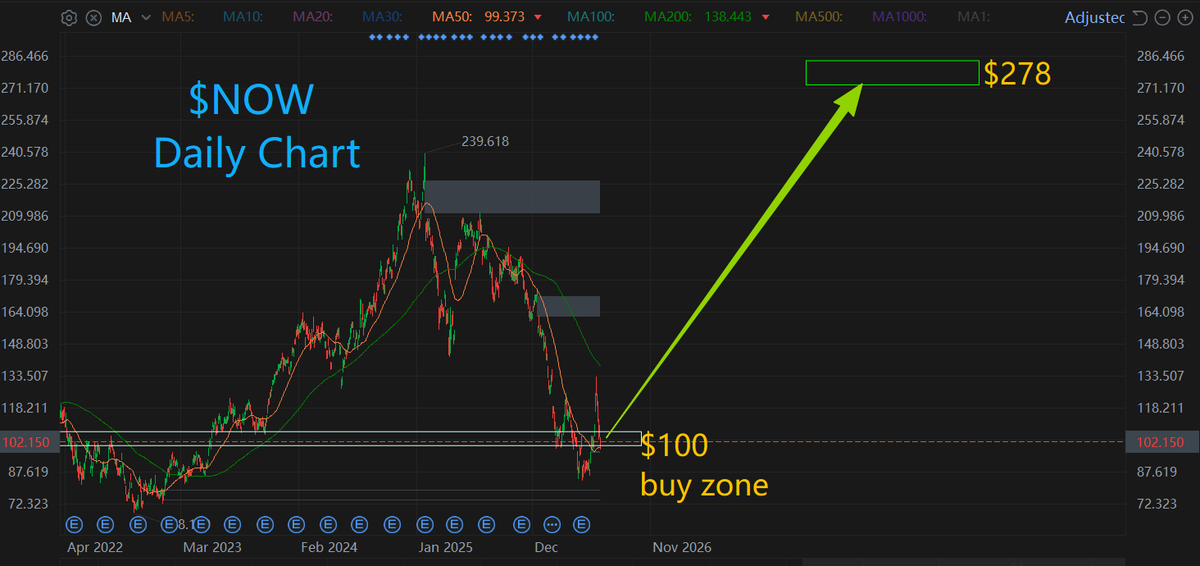Viewport: 1200px width, 566px height.
Task: Click the Nov 2026 date label
Action: (682, 548)
